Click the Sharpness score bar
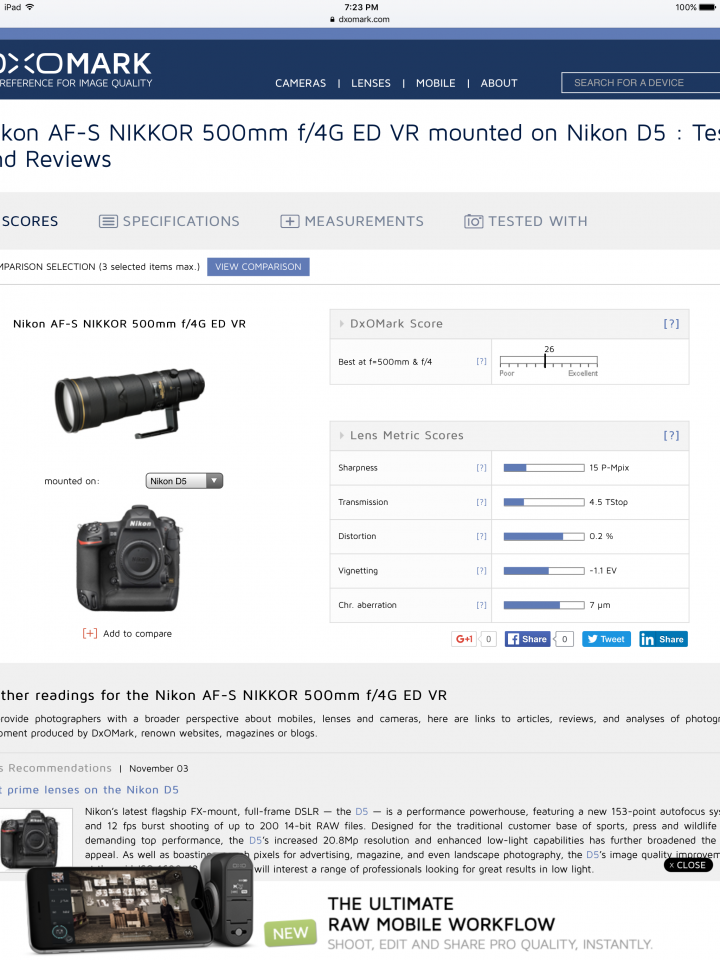This screenshot has height=960, width=720. click(544, 468)
